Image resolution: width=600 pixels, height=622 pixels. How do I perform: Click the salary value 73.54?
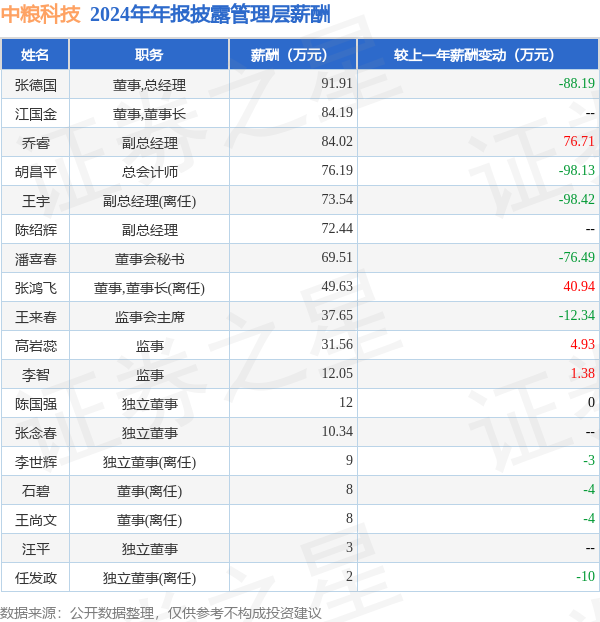click(337, 199)
